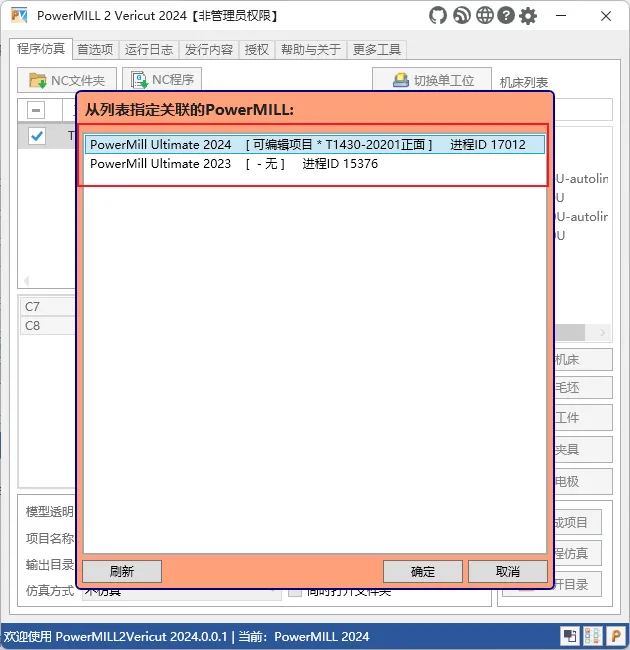Toggle the select-all minus checkbox in the list header
Viewport: 630px width, 650px height.
click(x=36, y=110)
